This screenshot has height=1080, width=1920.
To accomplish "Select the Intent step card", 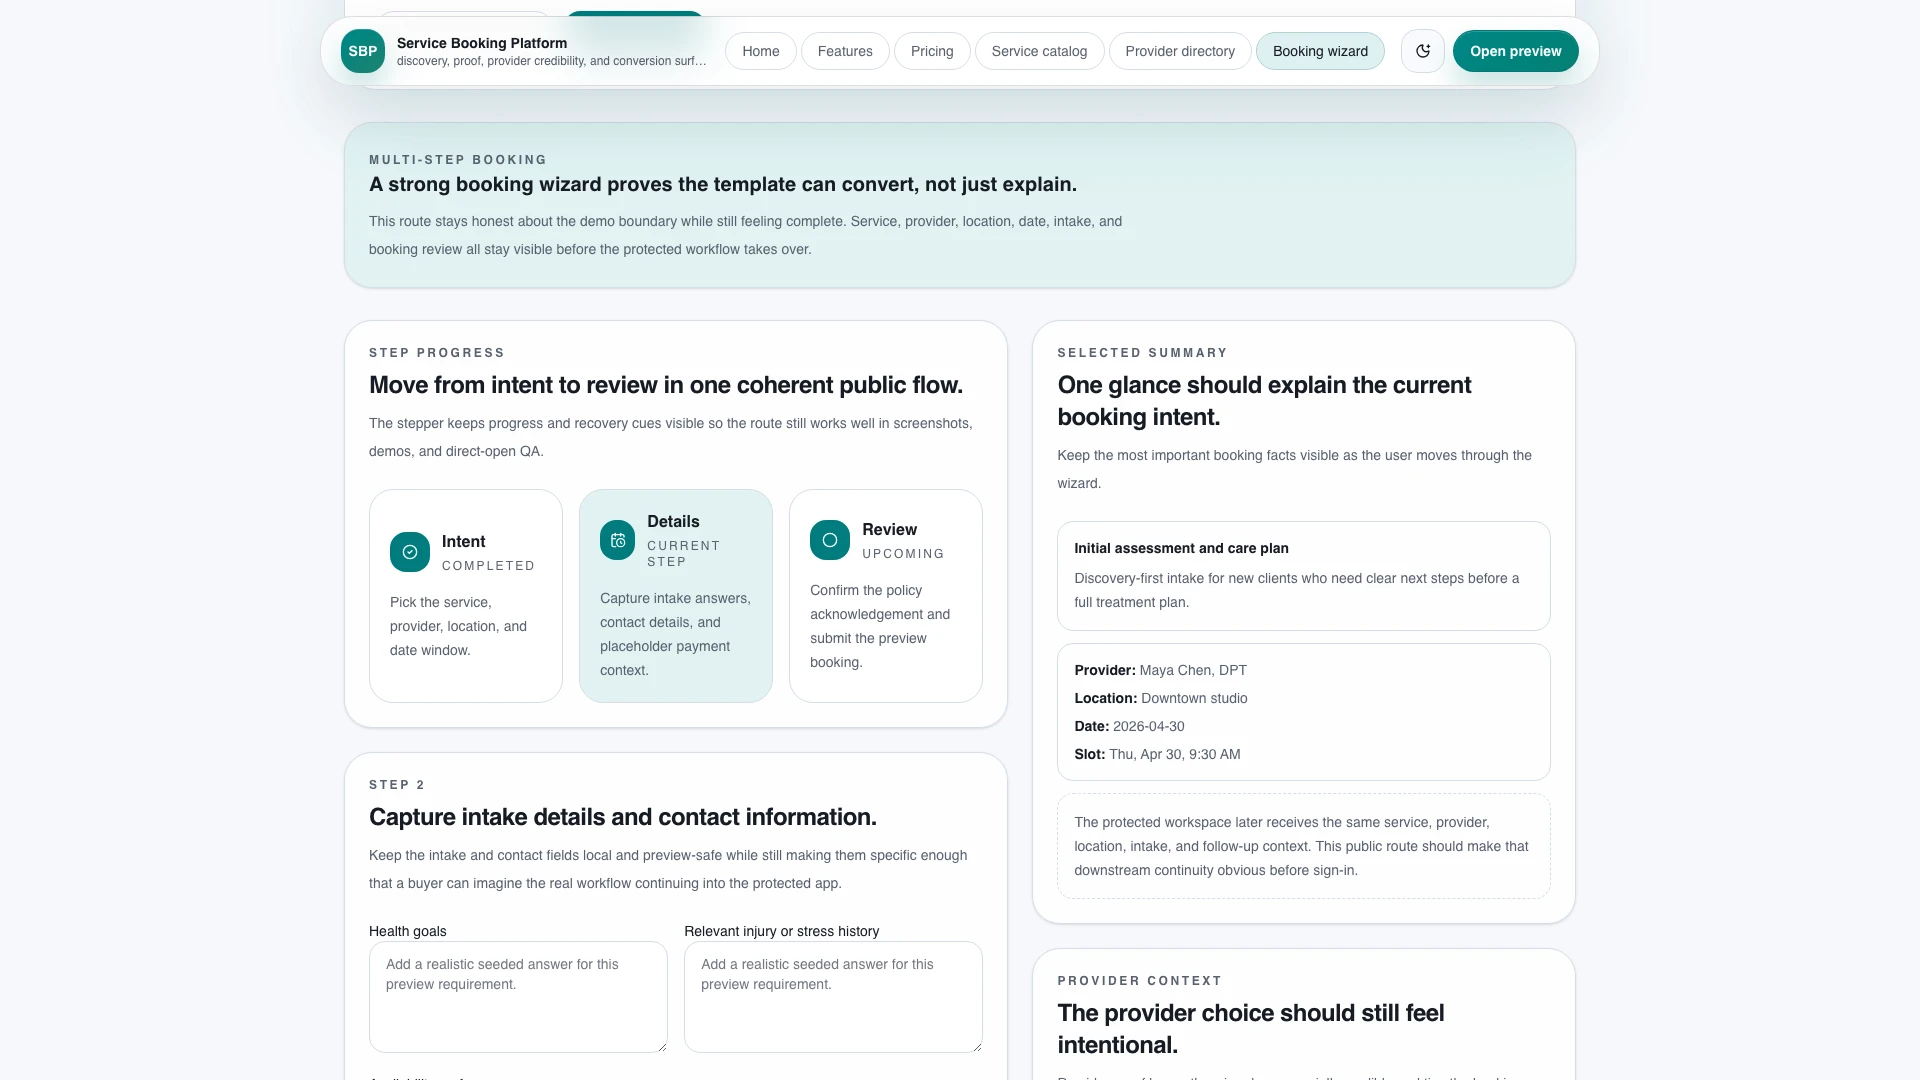I will [466, 596].
